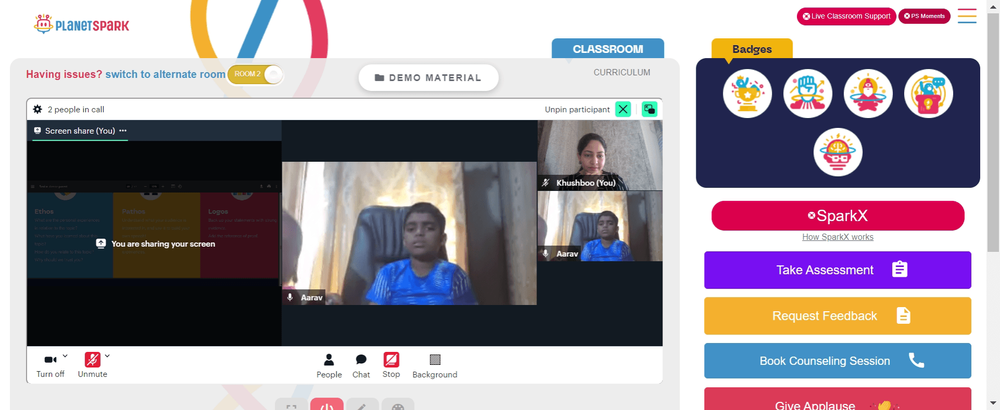The width and height of the screenshot is (1000, 410).
Task: Click the 'switch to alternate room' link
Action: coord(165,74)
